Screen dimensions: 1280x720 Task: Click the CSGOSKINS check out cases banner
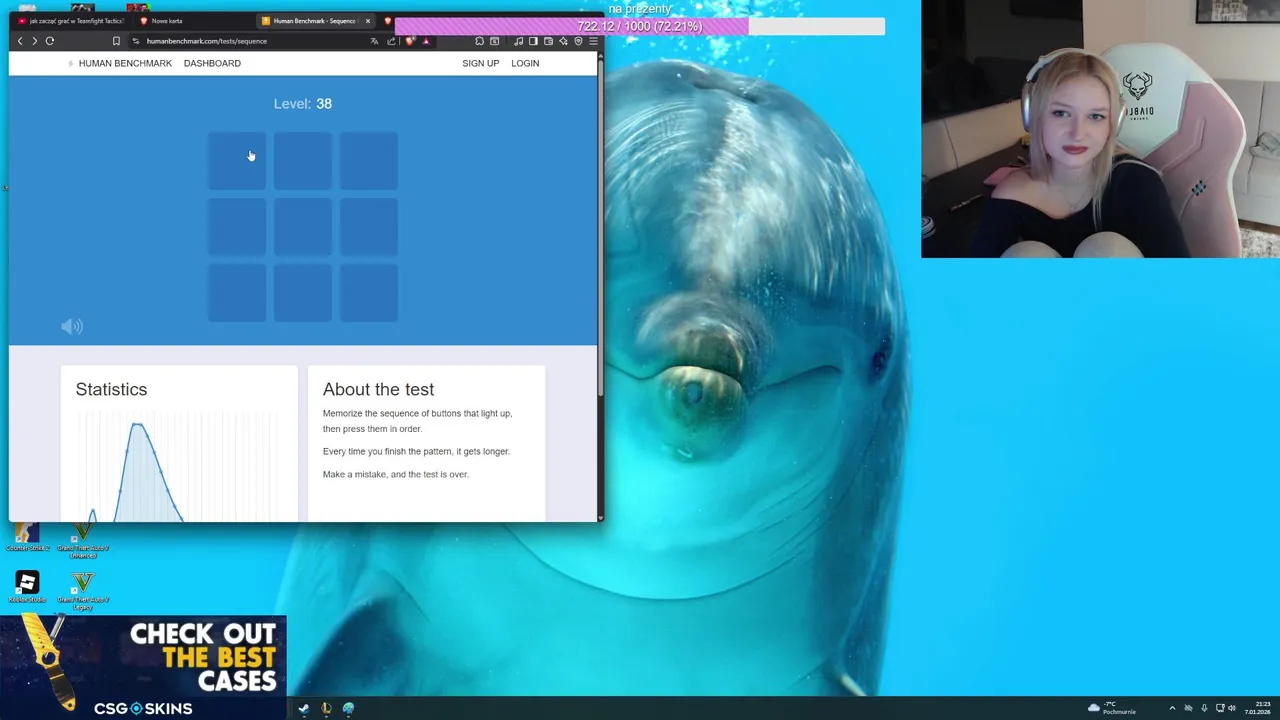143,667
